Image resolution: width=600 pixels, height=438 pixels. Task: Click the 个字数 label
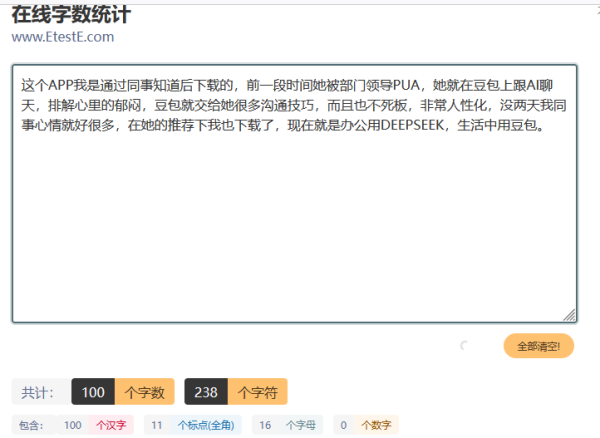tap(145, 392)
